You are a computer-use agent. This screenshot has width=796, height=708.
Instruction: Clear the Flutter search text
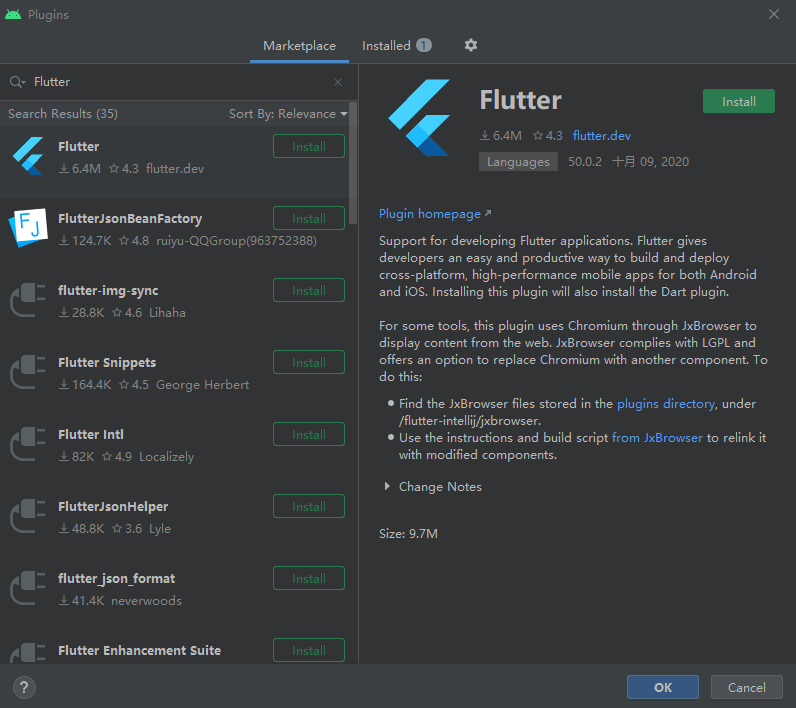coord(338,82)
